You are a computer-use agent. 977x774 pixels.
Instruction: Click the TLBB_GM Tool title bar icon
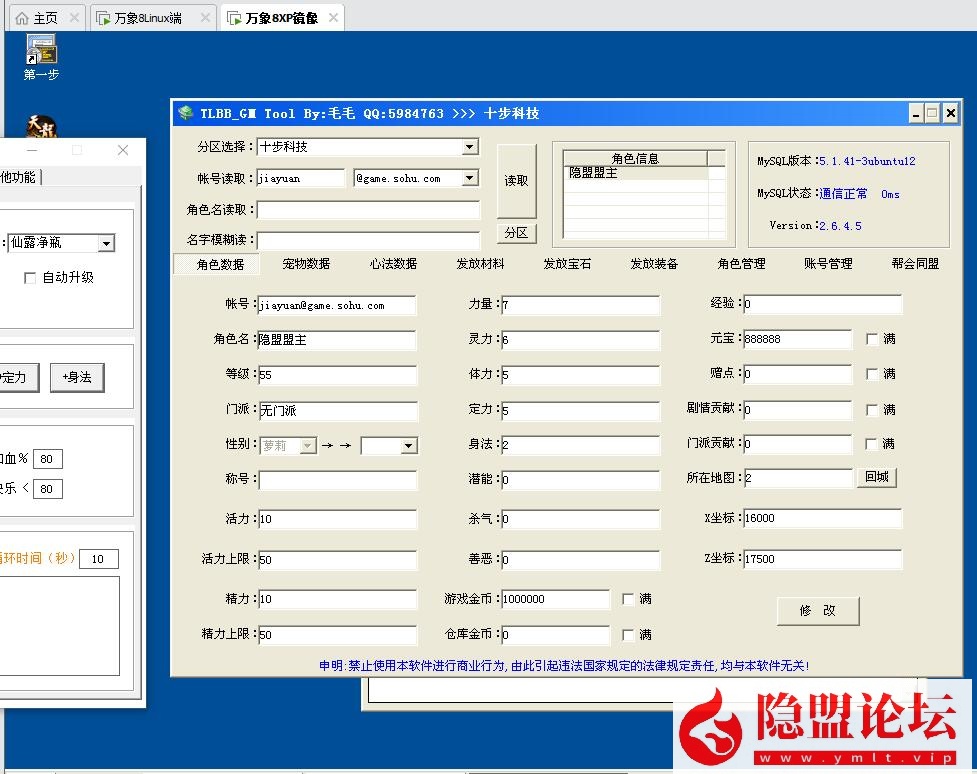(185, 113)
